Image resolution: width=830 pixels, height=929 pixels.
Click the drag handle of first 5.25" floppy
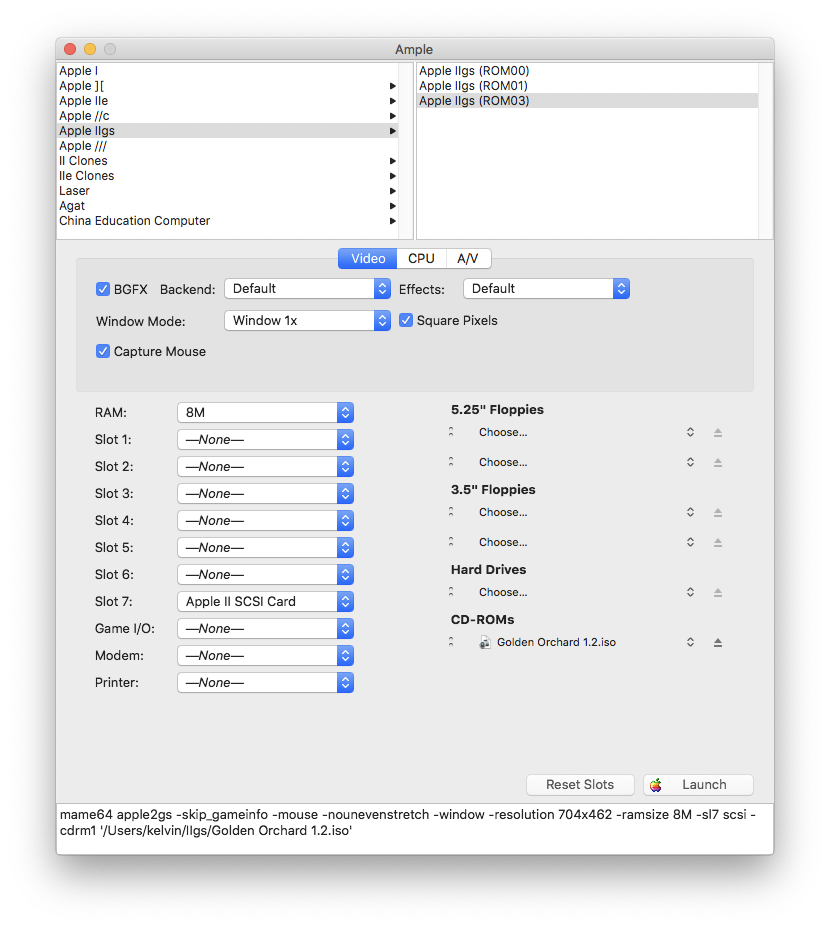click(x=451, y=433)
